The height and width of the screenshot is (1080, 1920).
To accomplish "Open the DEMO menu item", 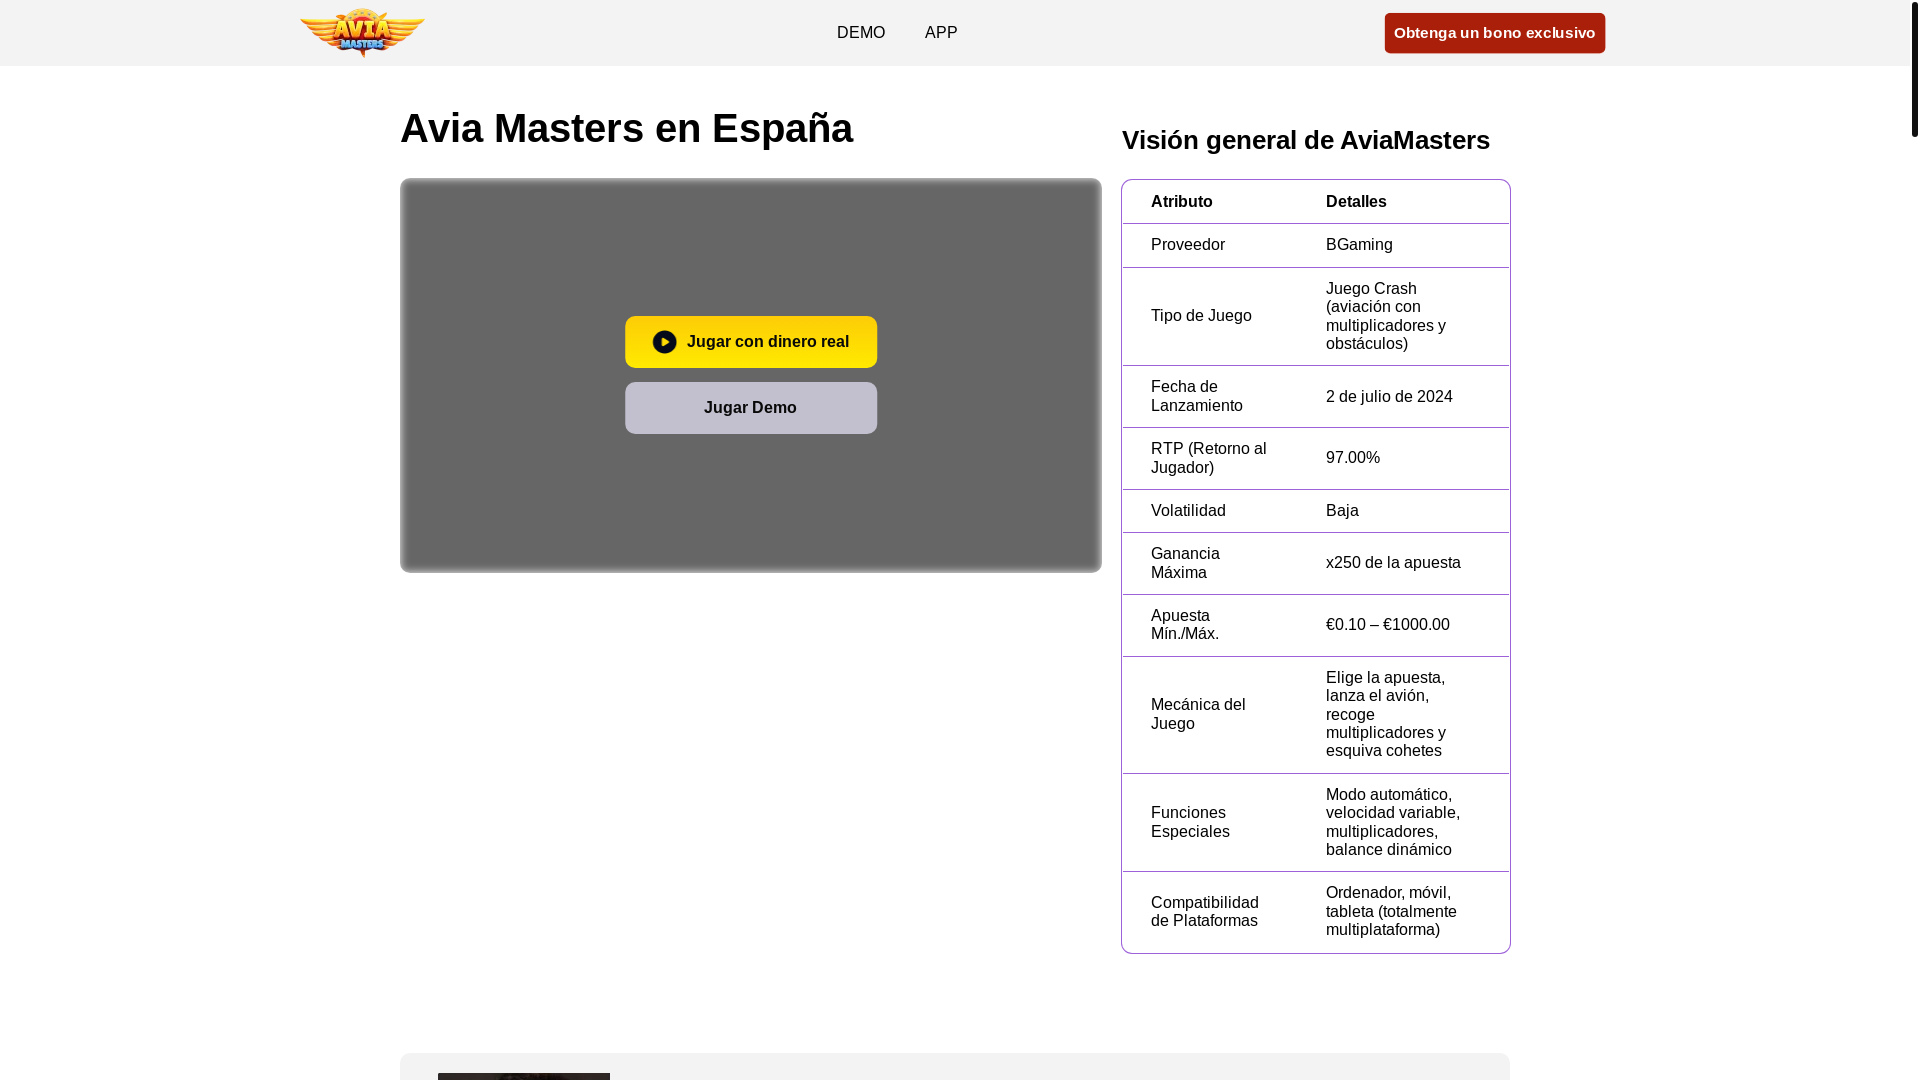I will (861, 33).
